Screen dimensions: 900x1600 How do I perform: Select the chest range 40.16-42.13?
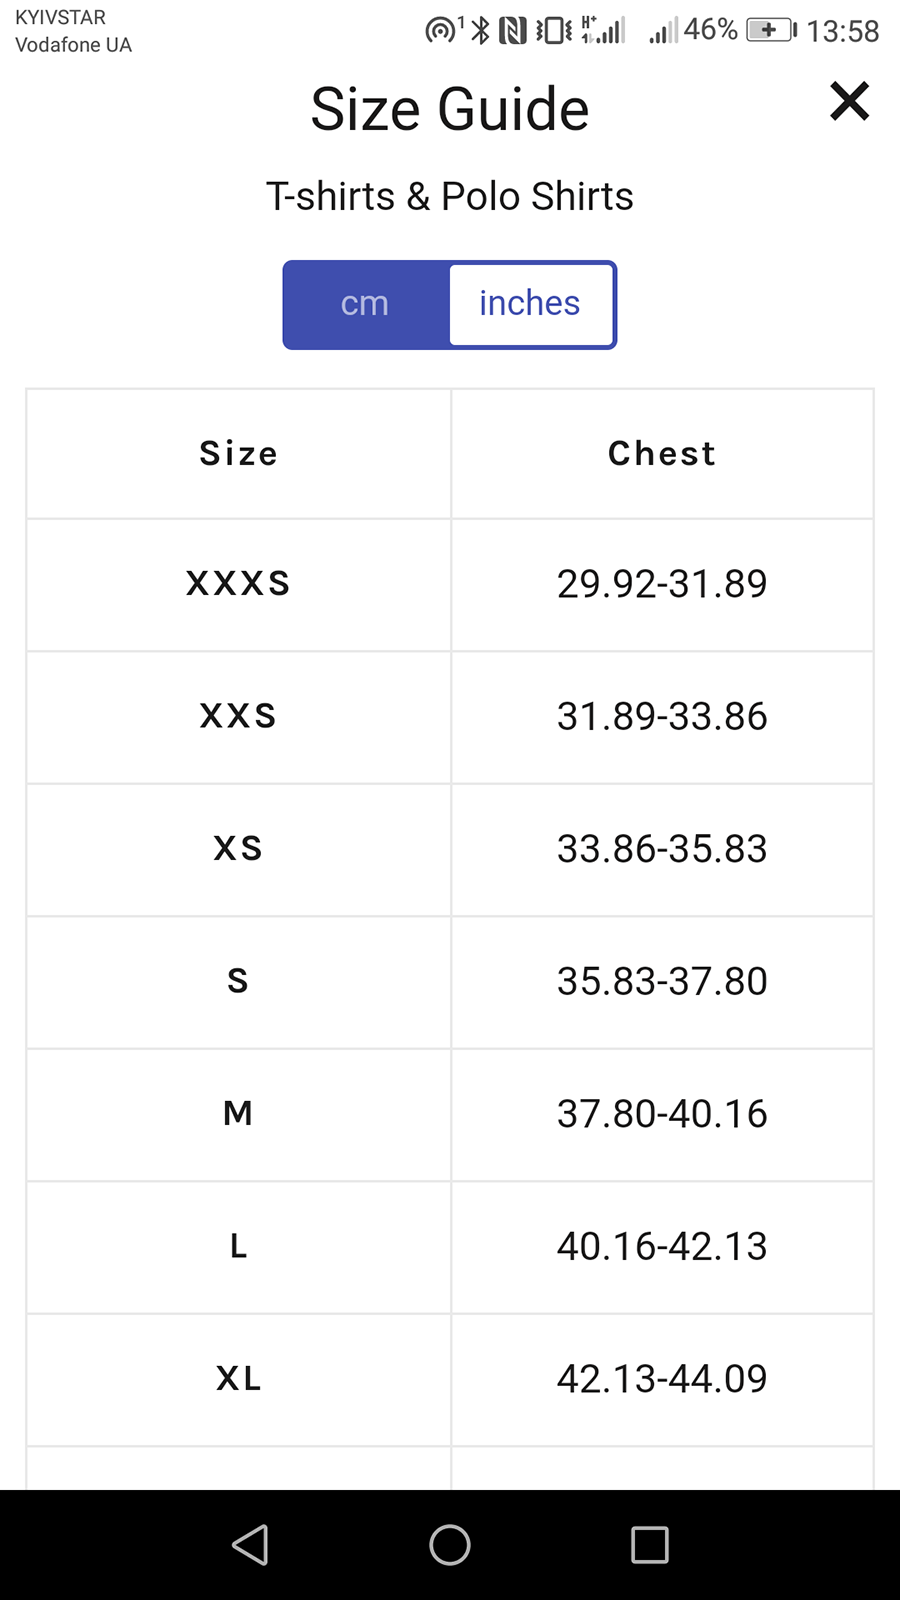pos(661,1247)
